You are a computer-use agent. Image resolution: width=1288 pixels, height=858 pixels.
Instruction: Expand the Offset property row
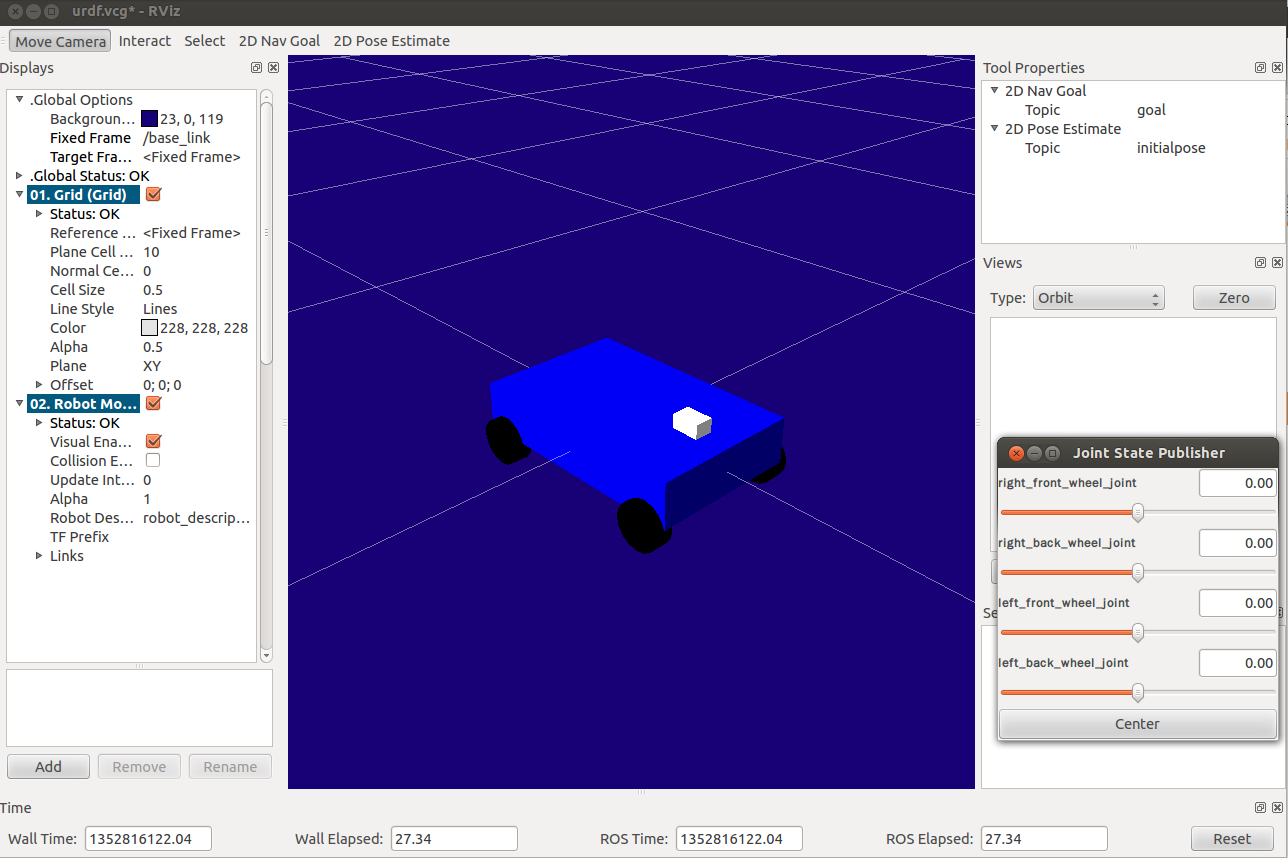(39, 385)
